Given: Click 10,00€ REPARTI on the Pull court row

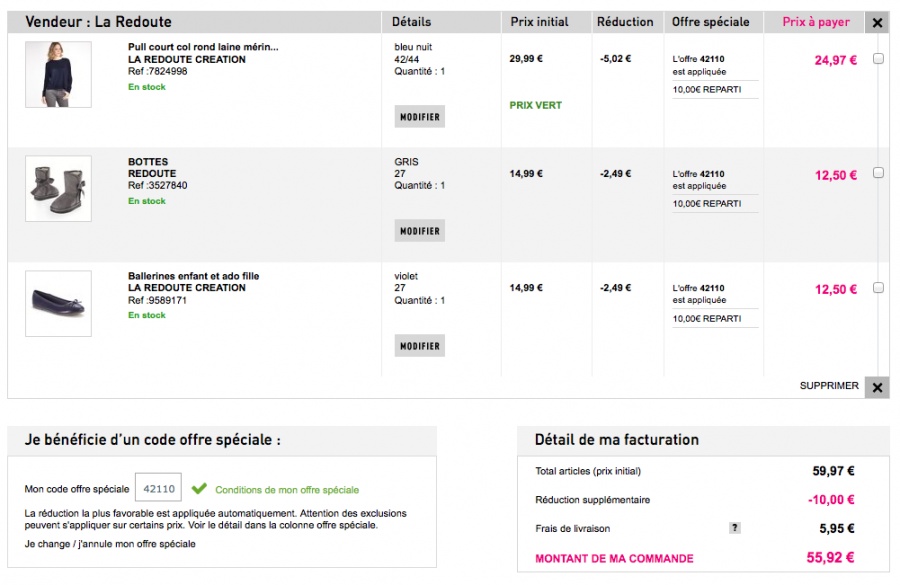Looking at the screenshot, I should [x=707, y=90].
